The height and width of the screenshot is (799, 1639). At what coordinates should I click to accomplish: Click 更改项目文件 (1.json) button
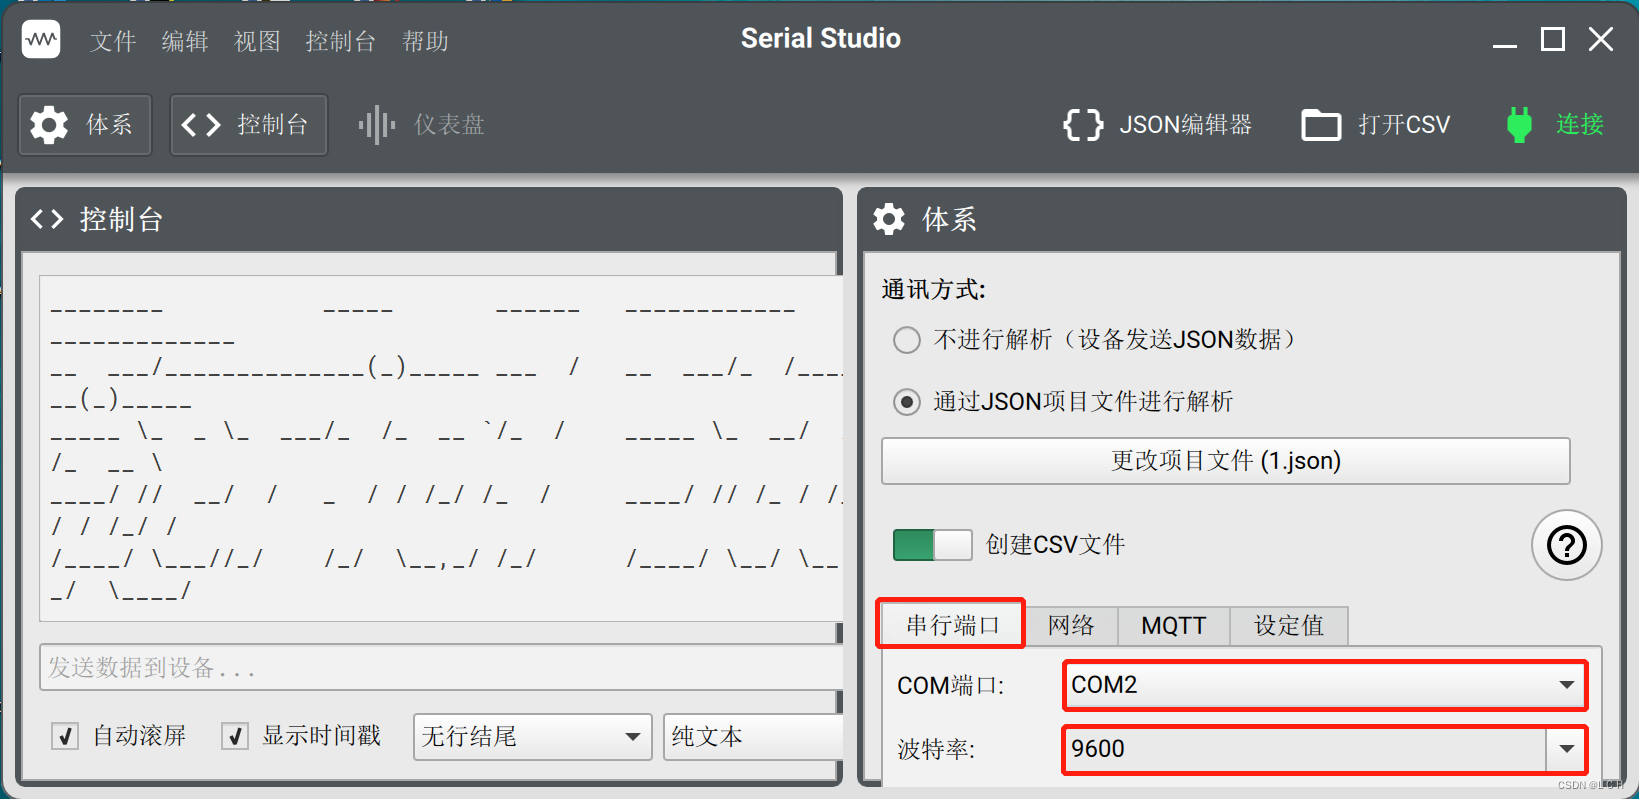(1226, 461)
